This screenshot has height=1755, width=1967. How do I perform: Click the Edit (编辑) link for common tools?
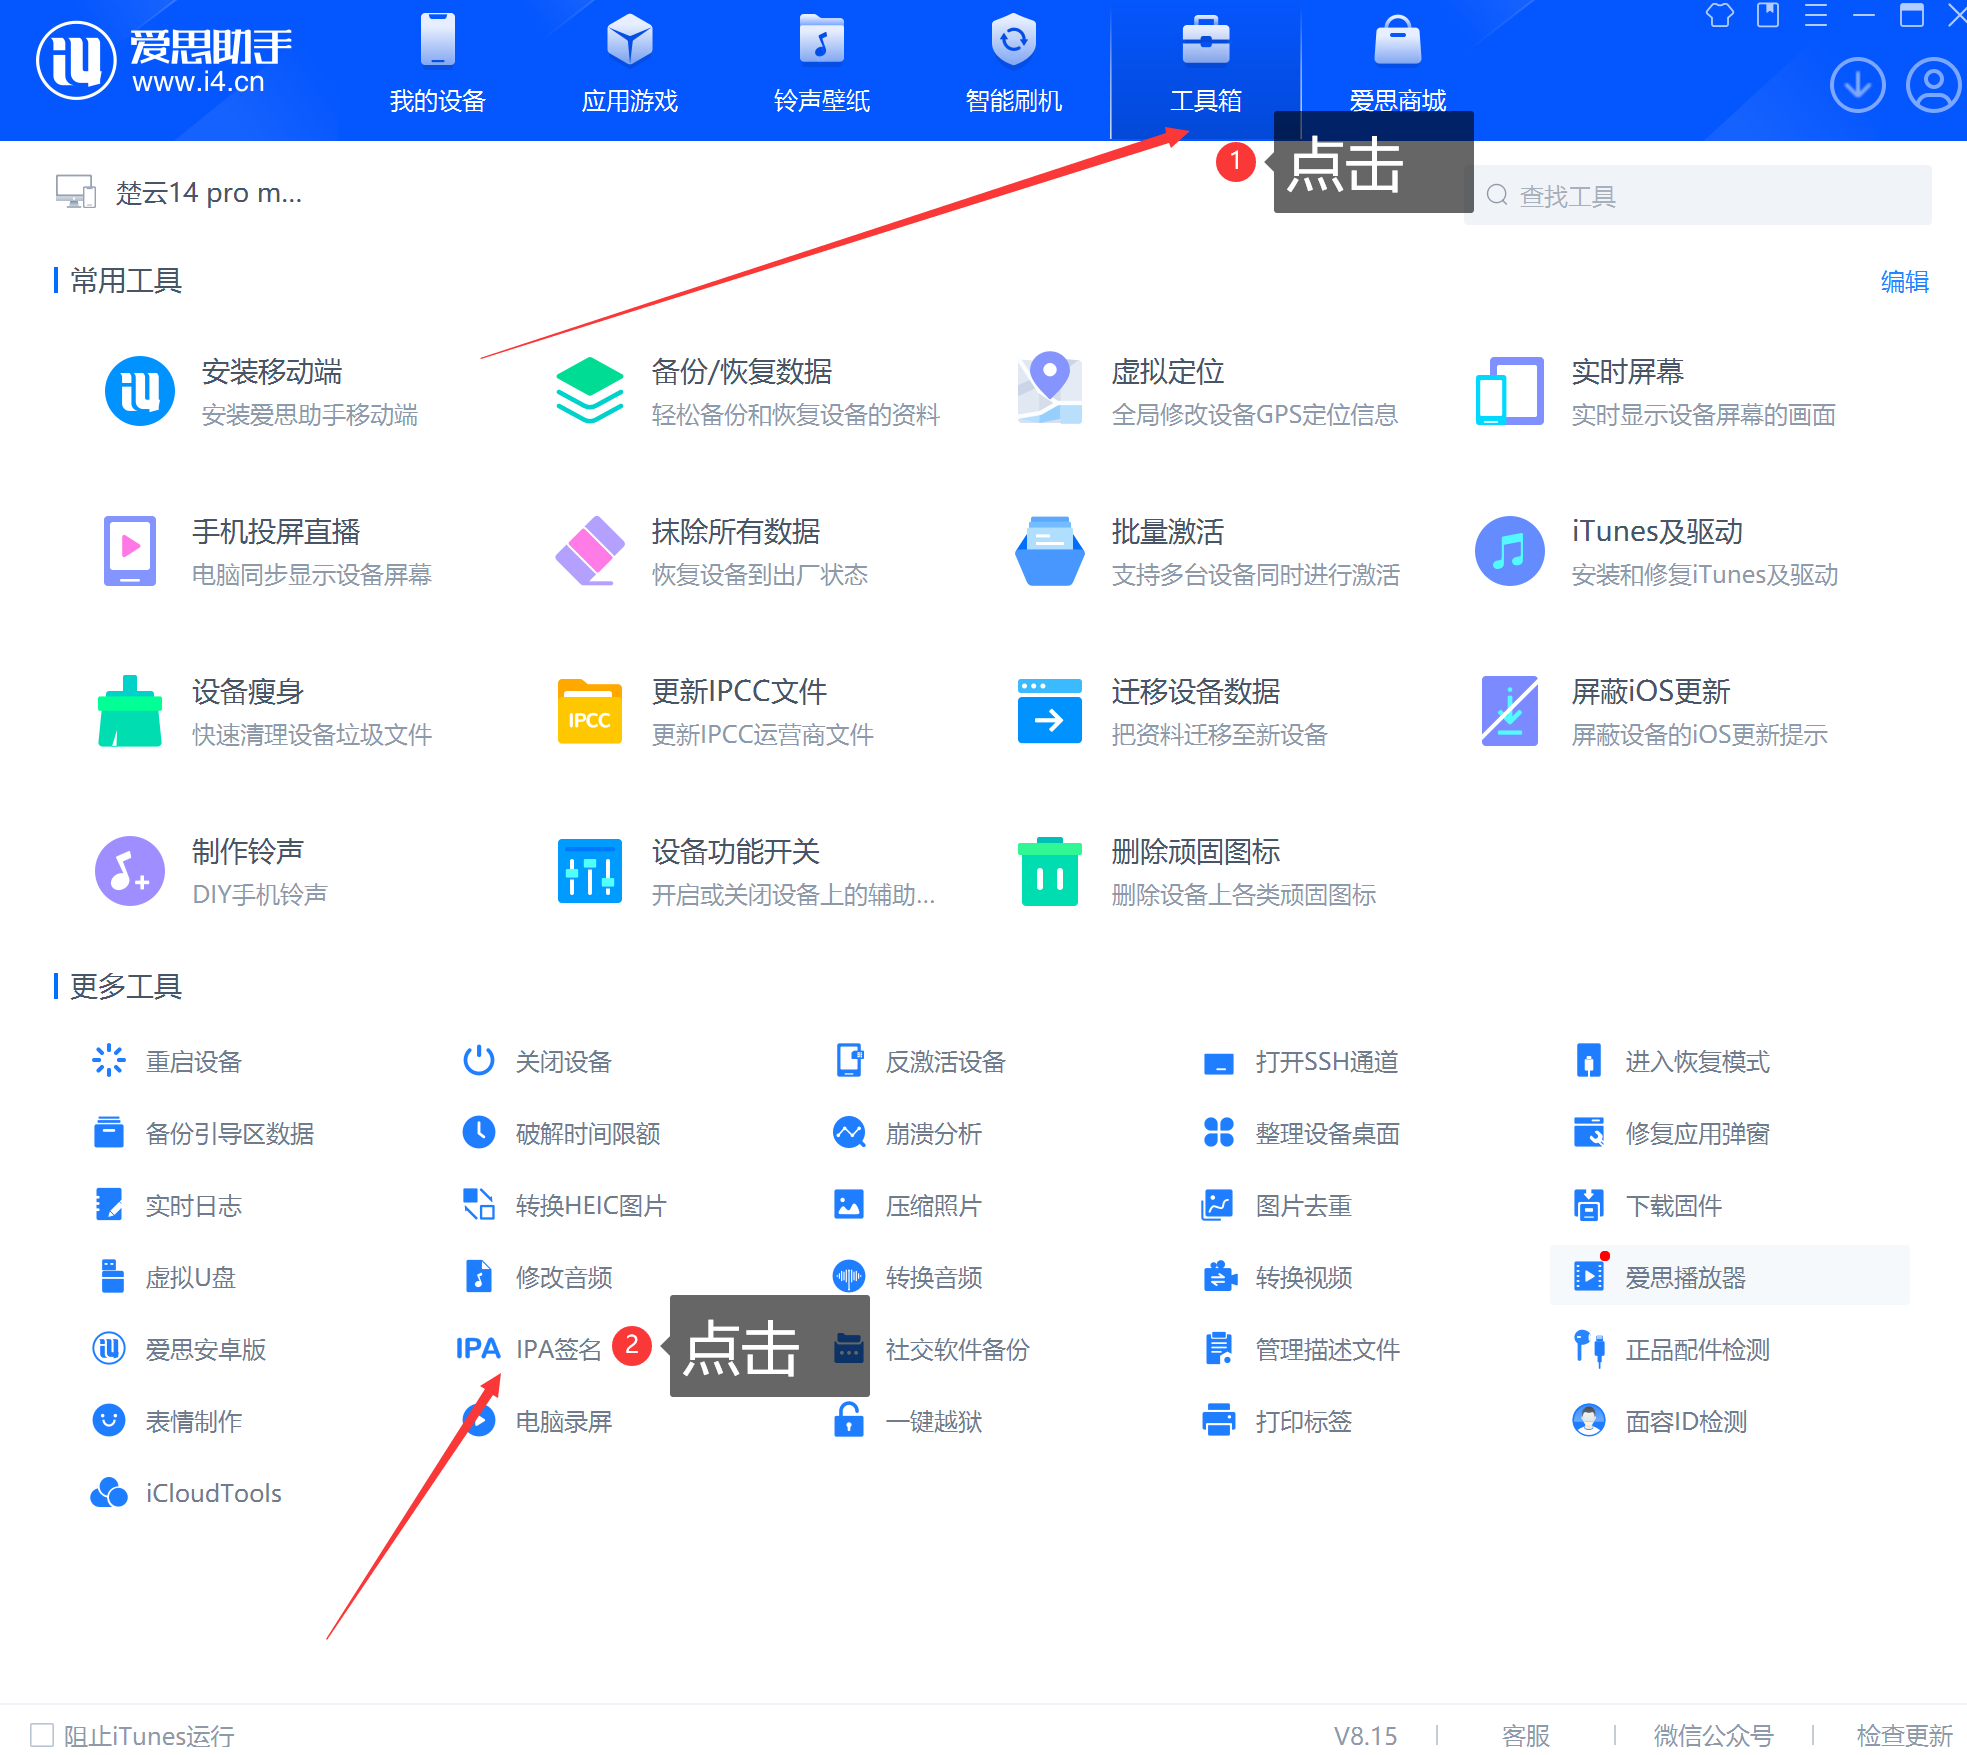point(1903,282)
